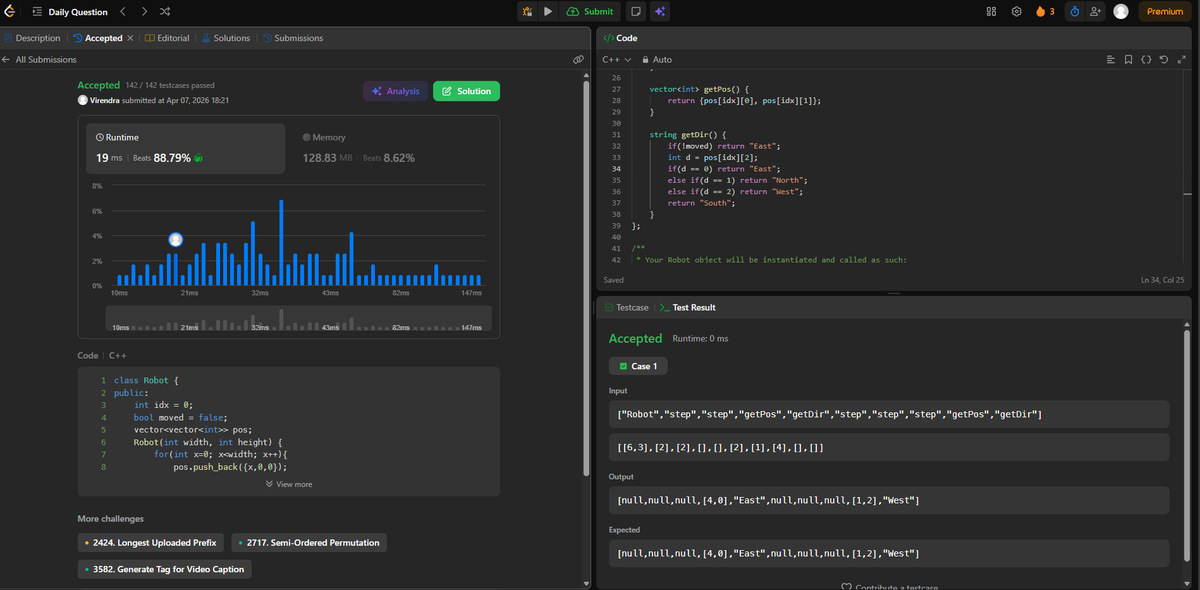Switch to the Description tab
The image size is (1200, 590).
coord(32,38)
